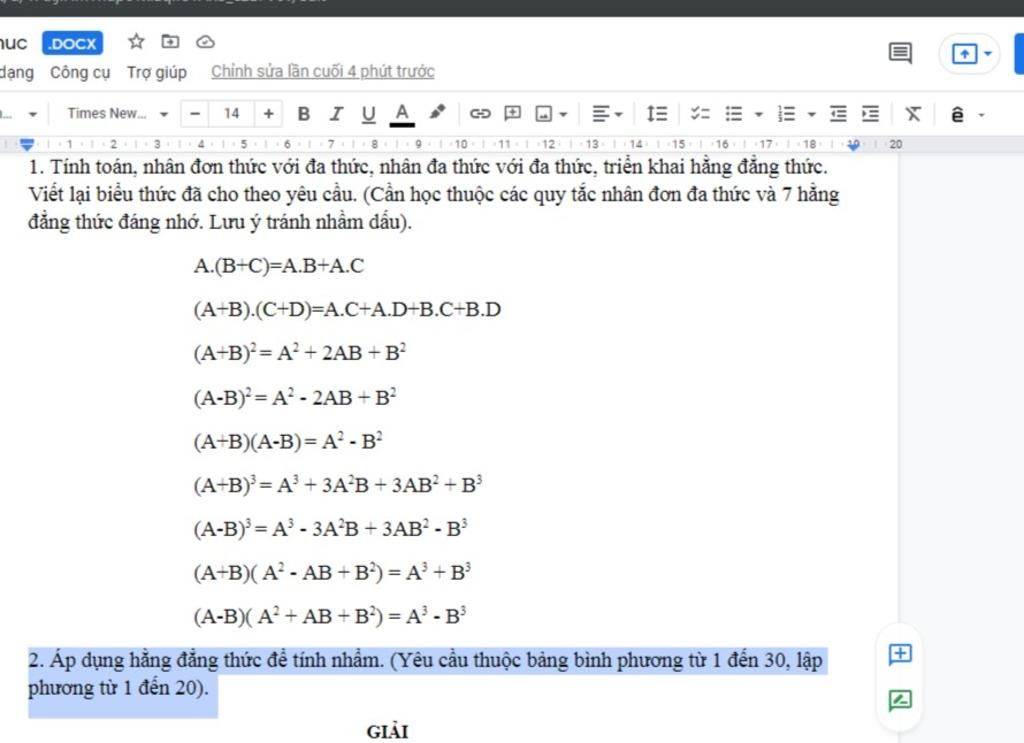Add a comment from the toolbar

point(513,114)
